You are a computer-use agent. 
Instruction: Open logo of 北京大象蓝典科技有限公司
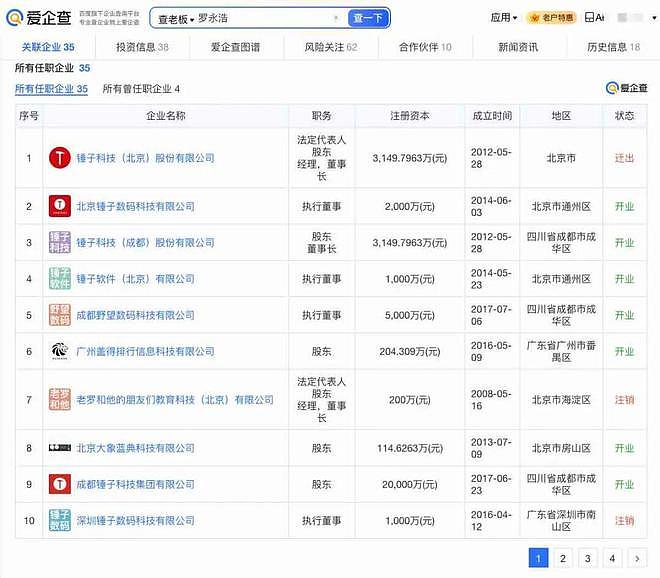[60, 448]
